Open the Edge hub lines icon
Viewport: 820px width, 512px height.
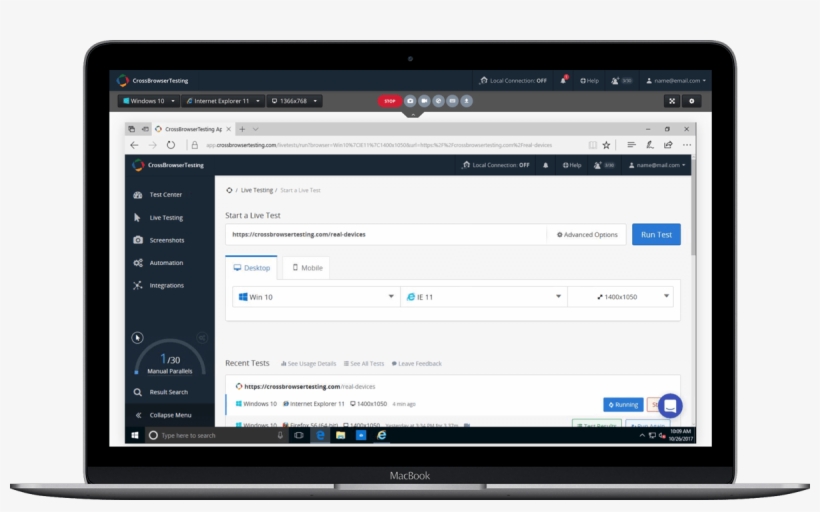click(631, 145)
